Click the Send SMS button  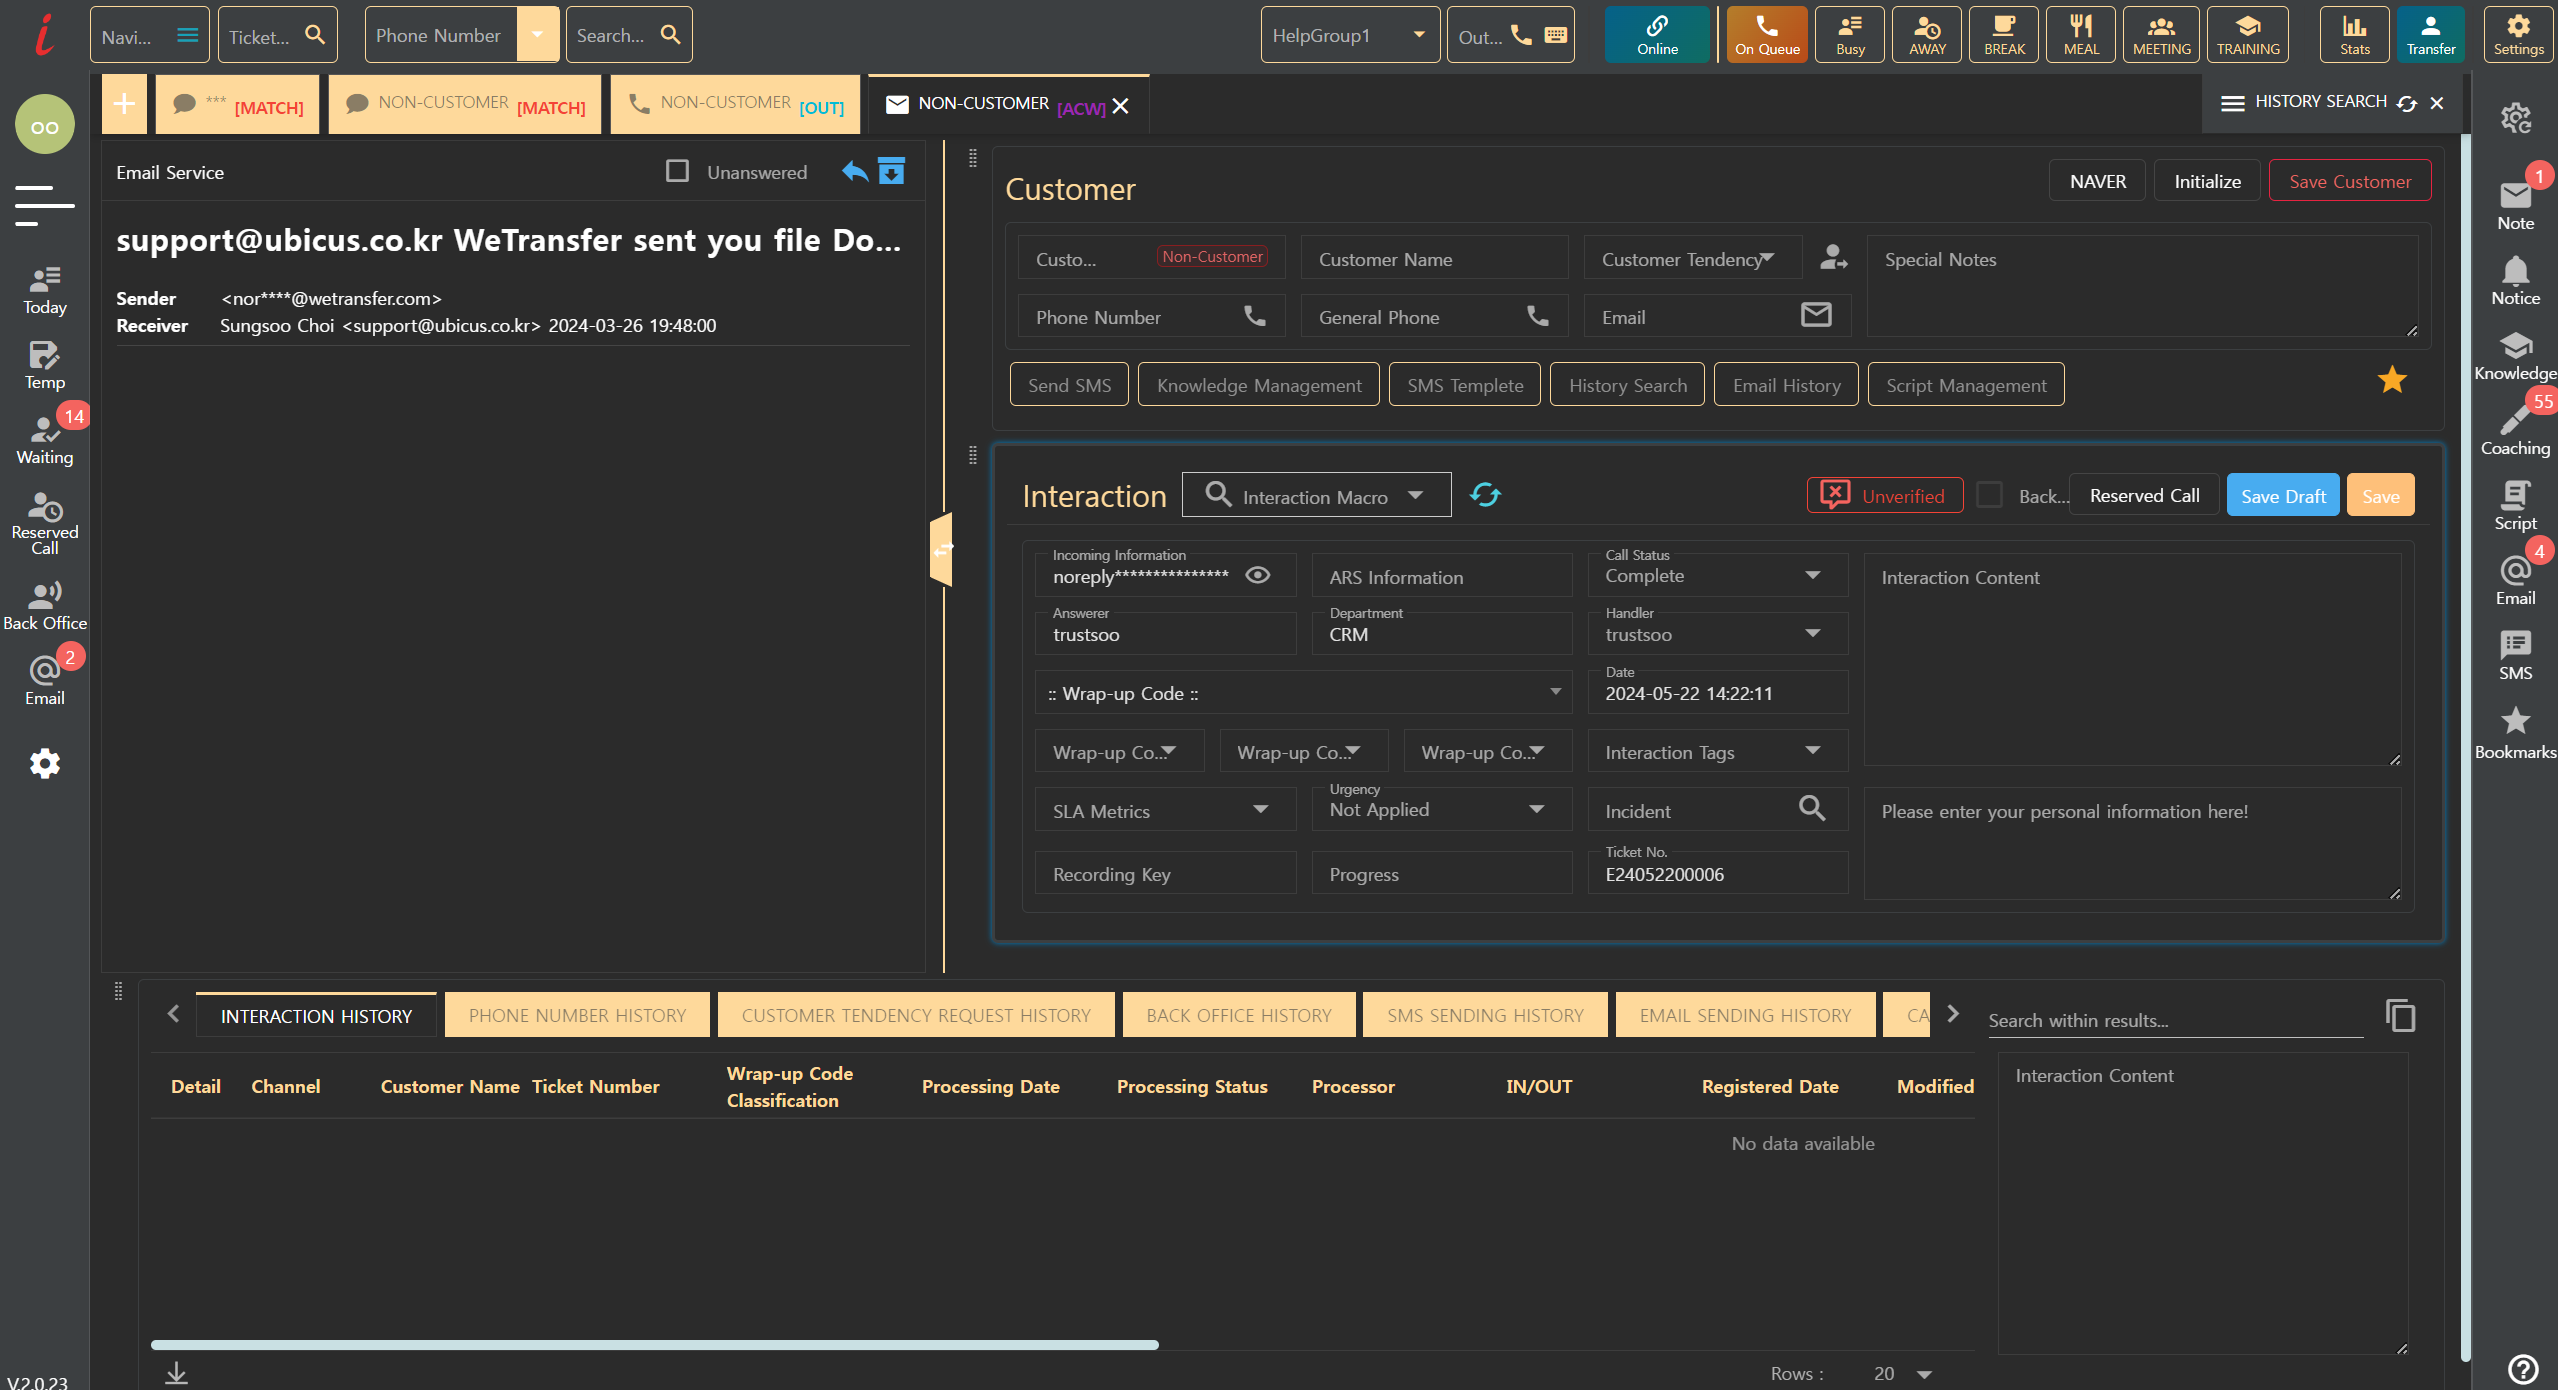click(1069, 385)
